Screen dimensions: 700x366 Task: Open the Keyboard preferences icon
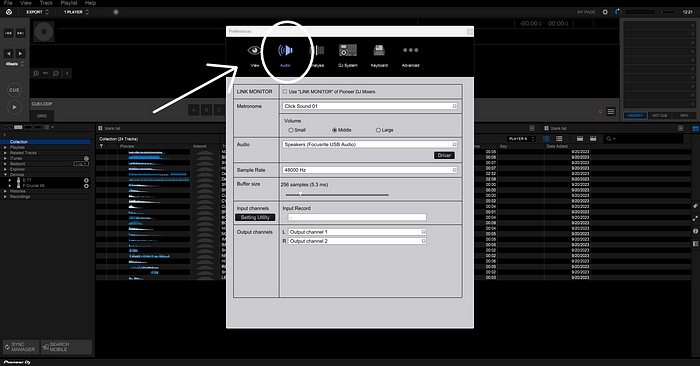coord(379,50)
